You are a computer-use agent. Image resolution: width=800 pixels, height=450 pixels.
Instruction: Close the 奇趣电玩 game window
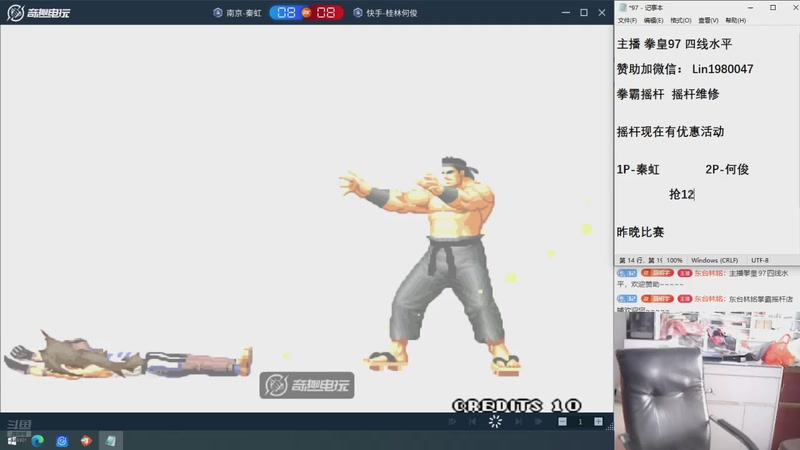coord(602,12)
